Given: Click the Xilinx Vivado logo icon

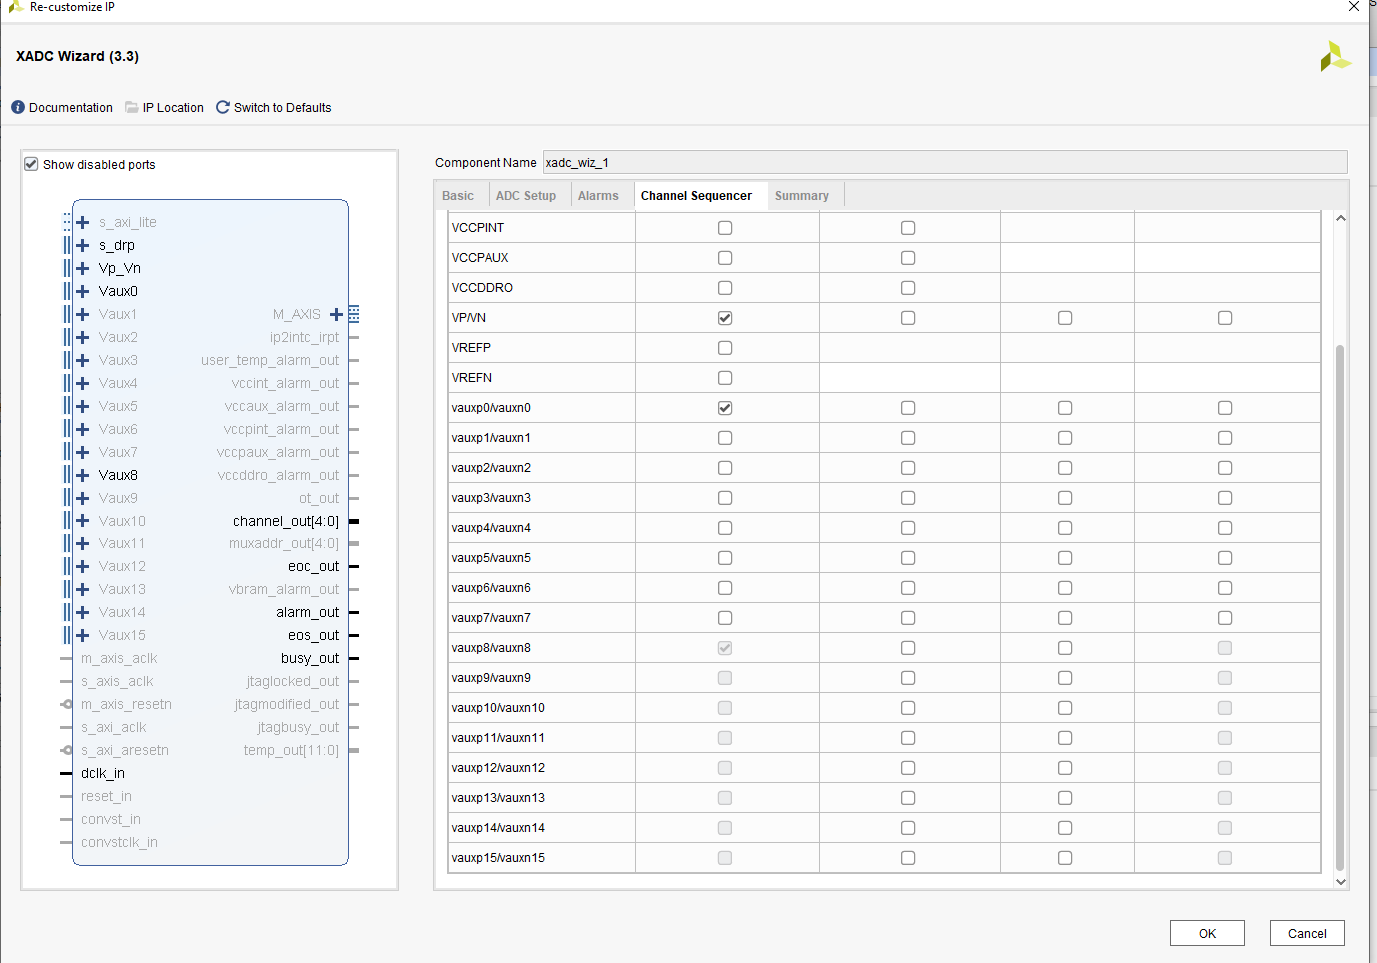Looking at the screenshot, I should (x=1335, y=56).
